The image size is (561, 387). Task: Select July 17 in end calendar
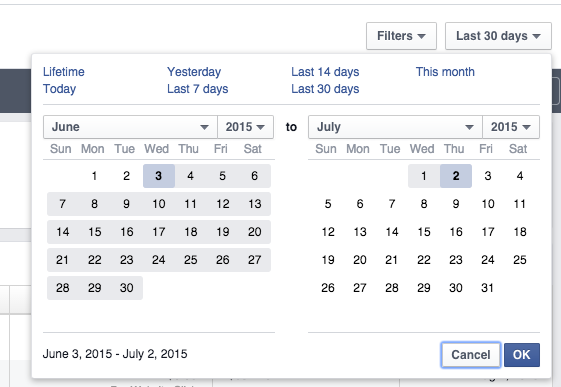488,232
